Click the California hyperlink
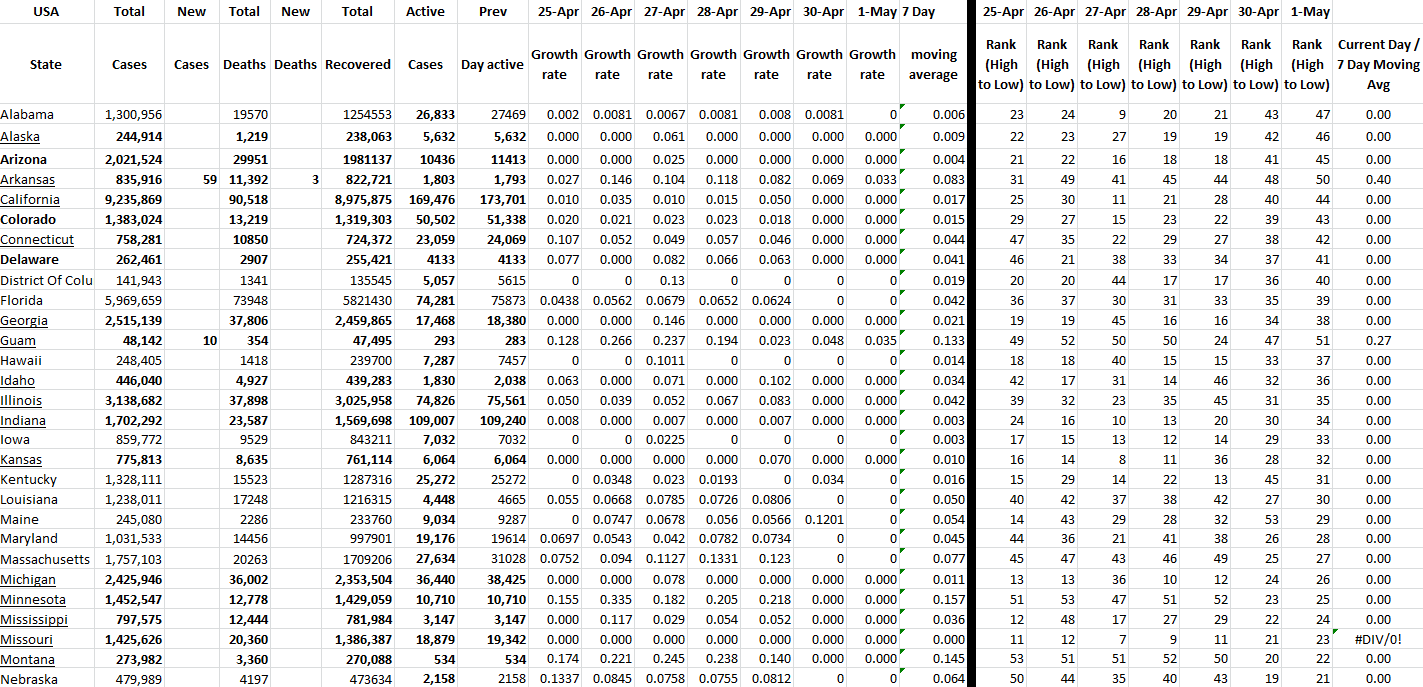The image size is (1423, 687). pos(28,200)
